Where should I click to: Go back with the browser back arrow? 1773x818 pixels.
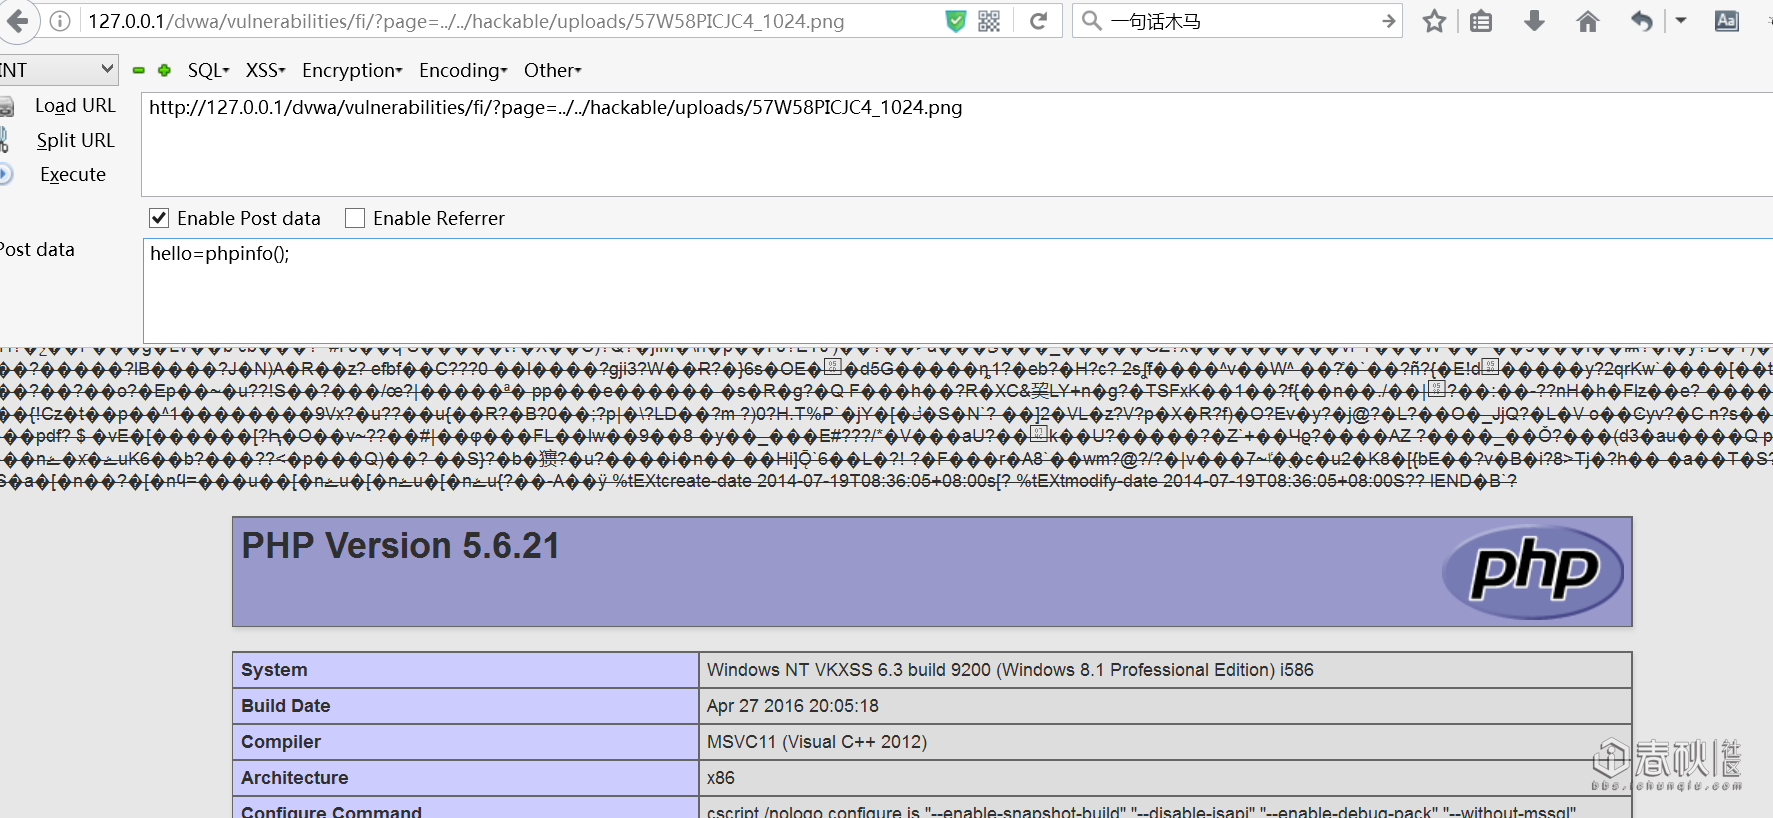(17, 21)
